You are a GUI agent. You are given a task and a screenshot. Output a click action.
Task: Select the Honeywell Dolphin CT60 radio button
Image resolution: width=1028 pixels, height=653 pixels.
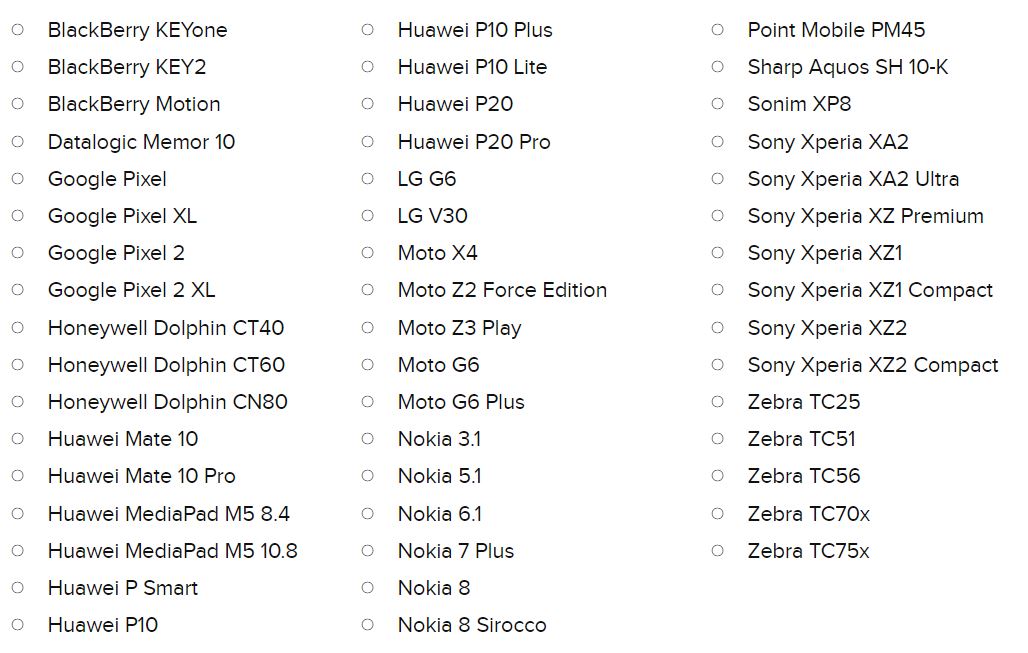click(18, 365)
